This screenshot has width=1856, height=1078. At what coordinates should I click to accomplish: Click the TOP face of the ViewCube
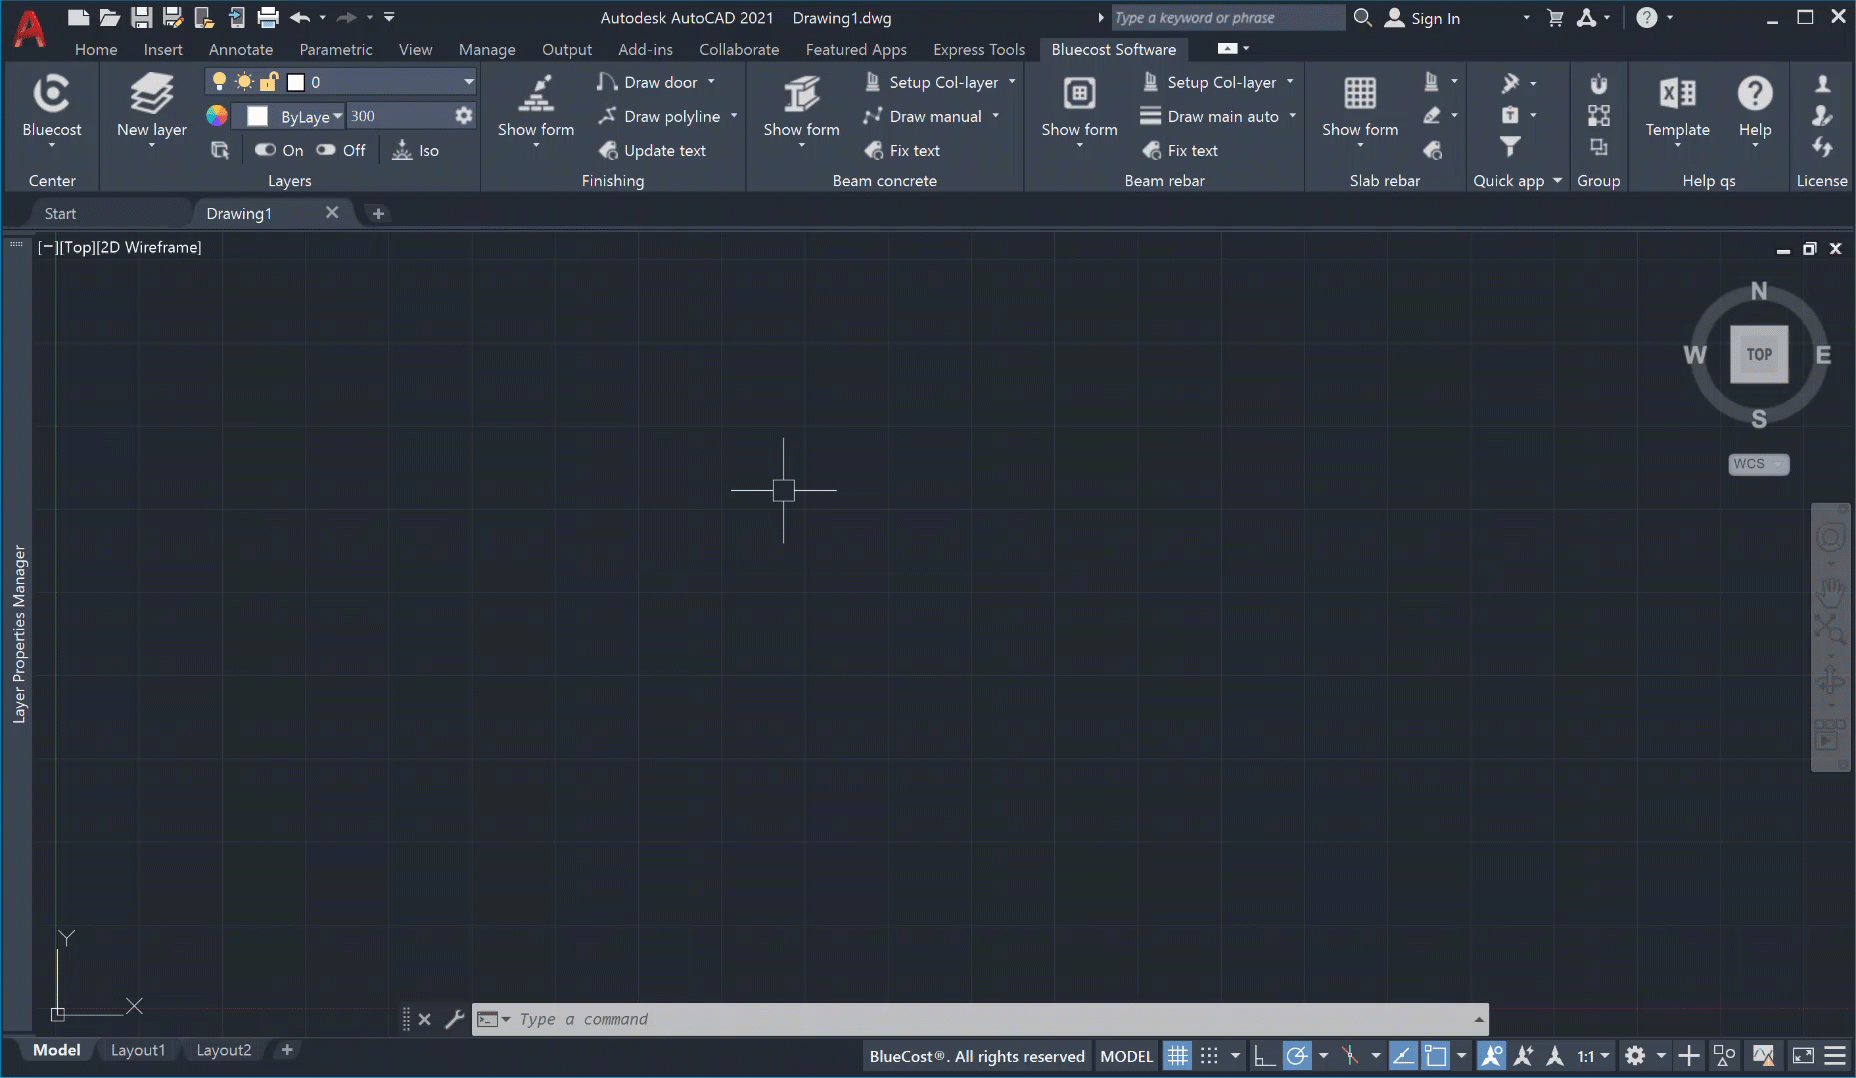1759,354
